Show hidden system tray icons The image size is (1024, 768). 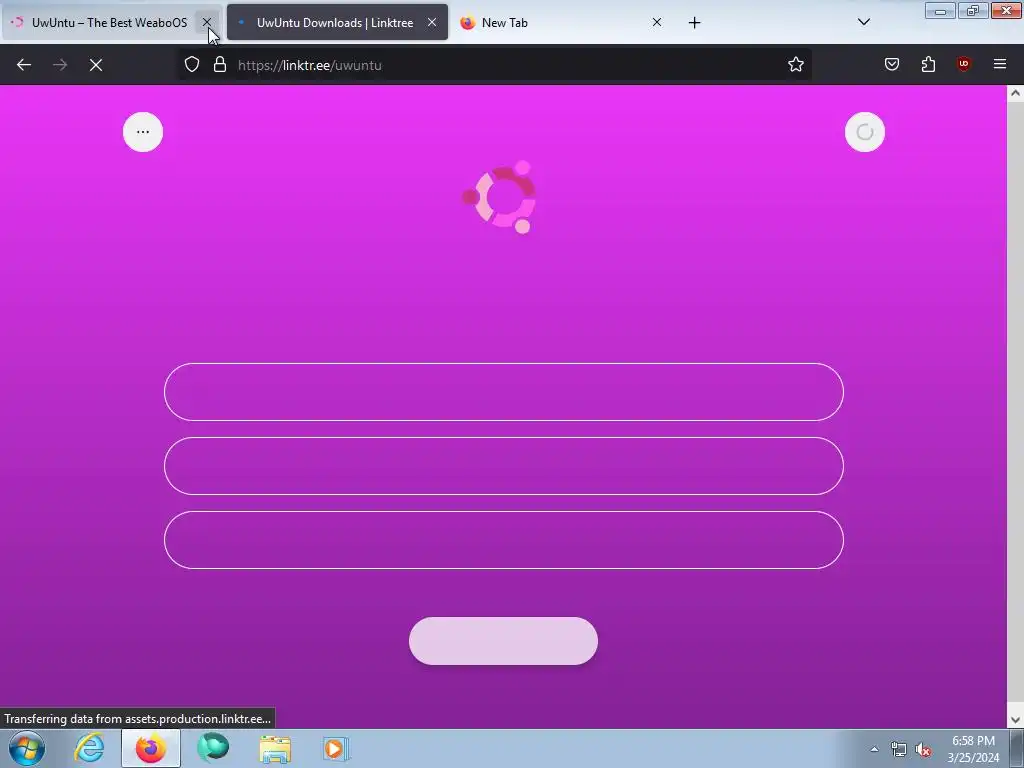[x=874, y=749]
